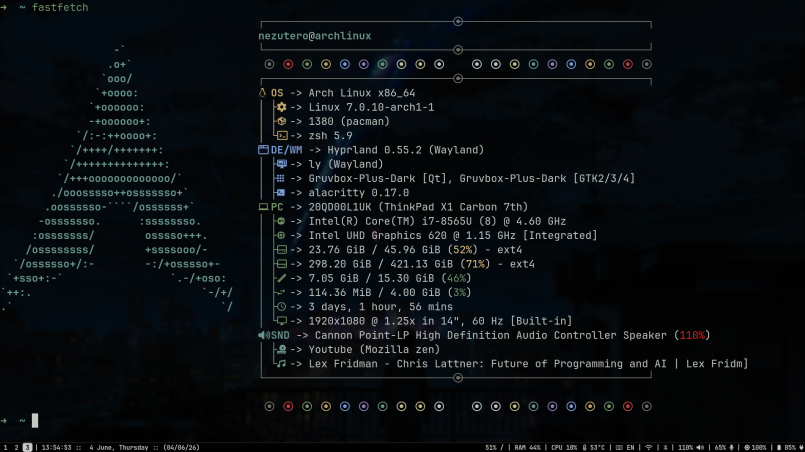The image size is (805, 452).
Task: Click the 'fastfetch' command text
Action: click(x=60, y=7)
